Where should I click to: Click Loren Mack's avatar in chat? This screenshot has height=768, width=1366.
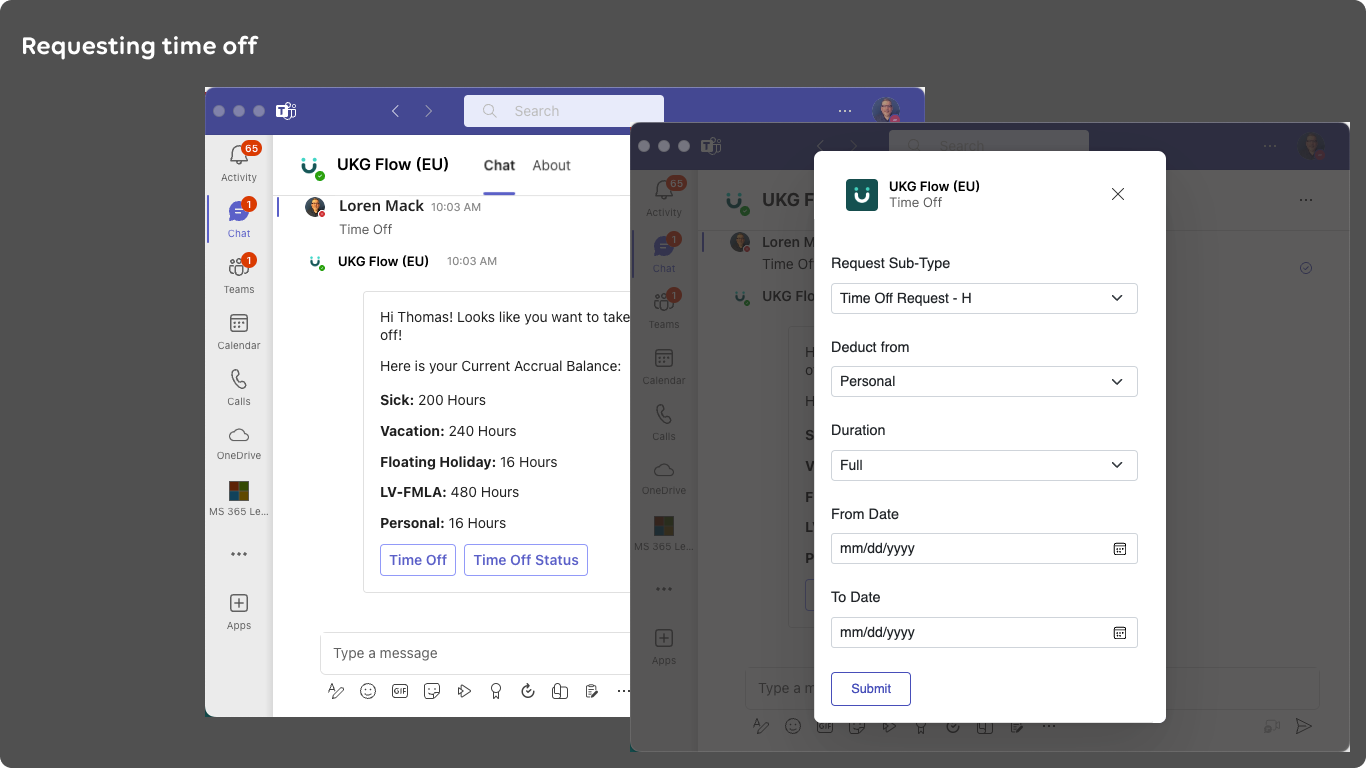315,207
